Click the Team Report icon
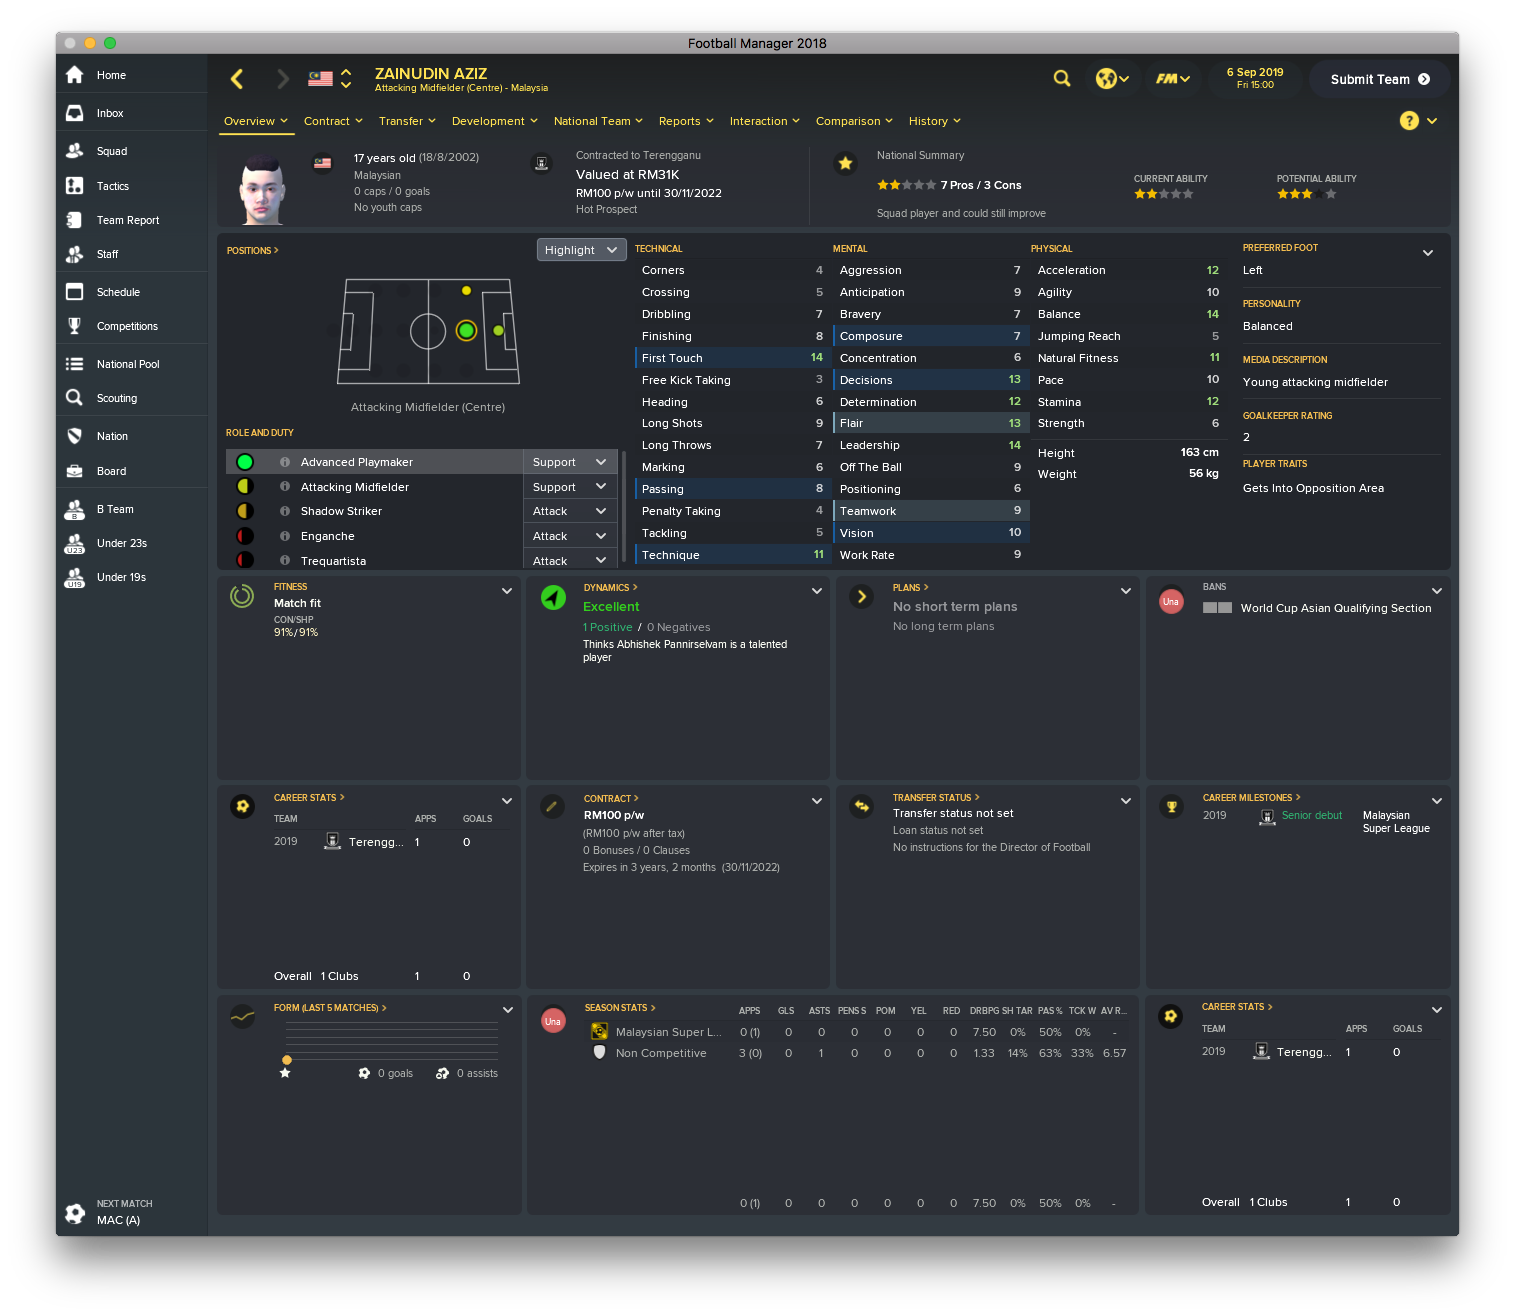The width and height of the screenshot is (1515, 1316). (74, 220)
